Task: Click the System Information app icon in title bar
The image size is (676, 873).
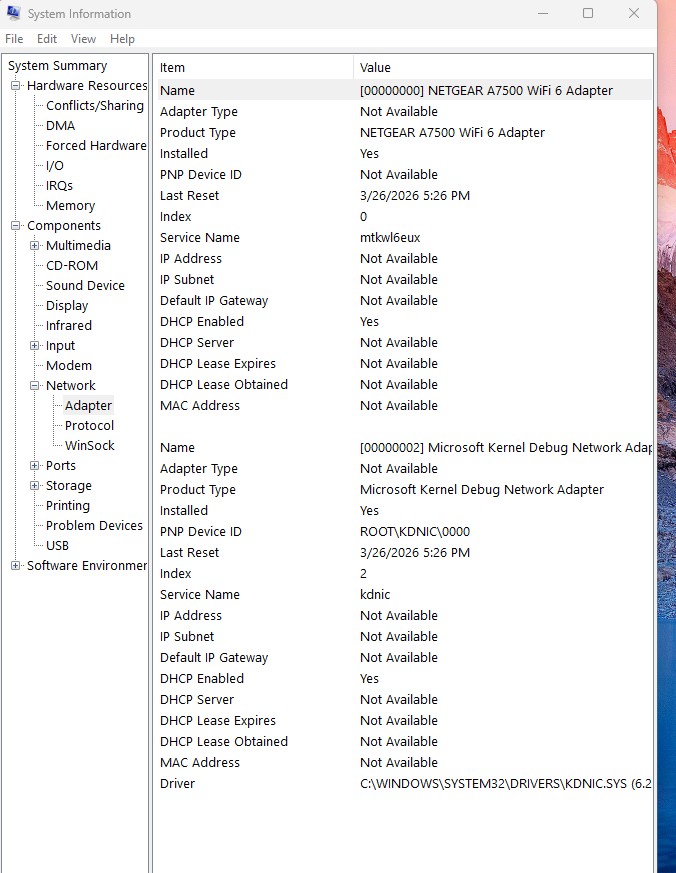Action: point(13,13)
